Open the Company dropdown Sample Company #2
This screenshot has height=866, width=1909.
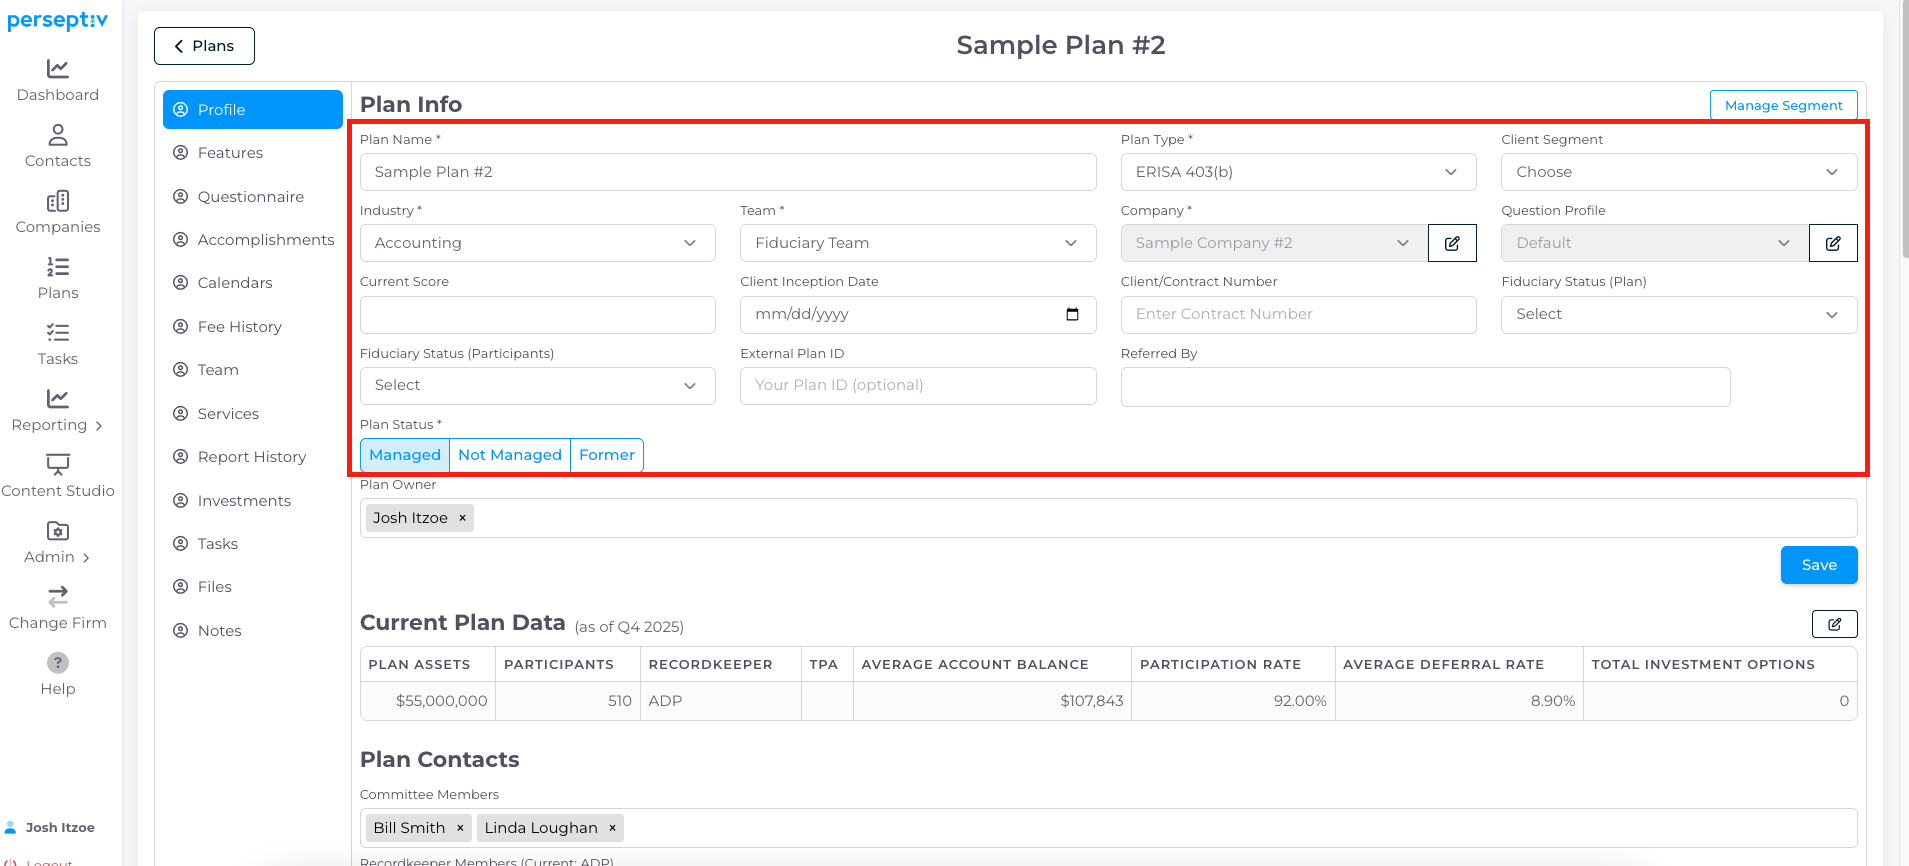tap(1274, 243)
